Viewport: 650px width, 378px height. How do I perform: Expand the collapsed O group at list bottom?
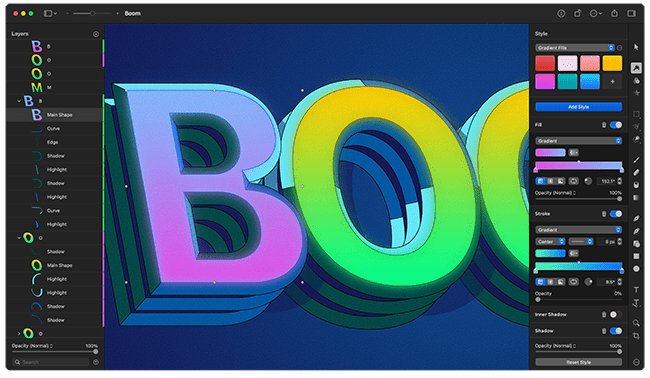(x=19, y=334)
